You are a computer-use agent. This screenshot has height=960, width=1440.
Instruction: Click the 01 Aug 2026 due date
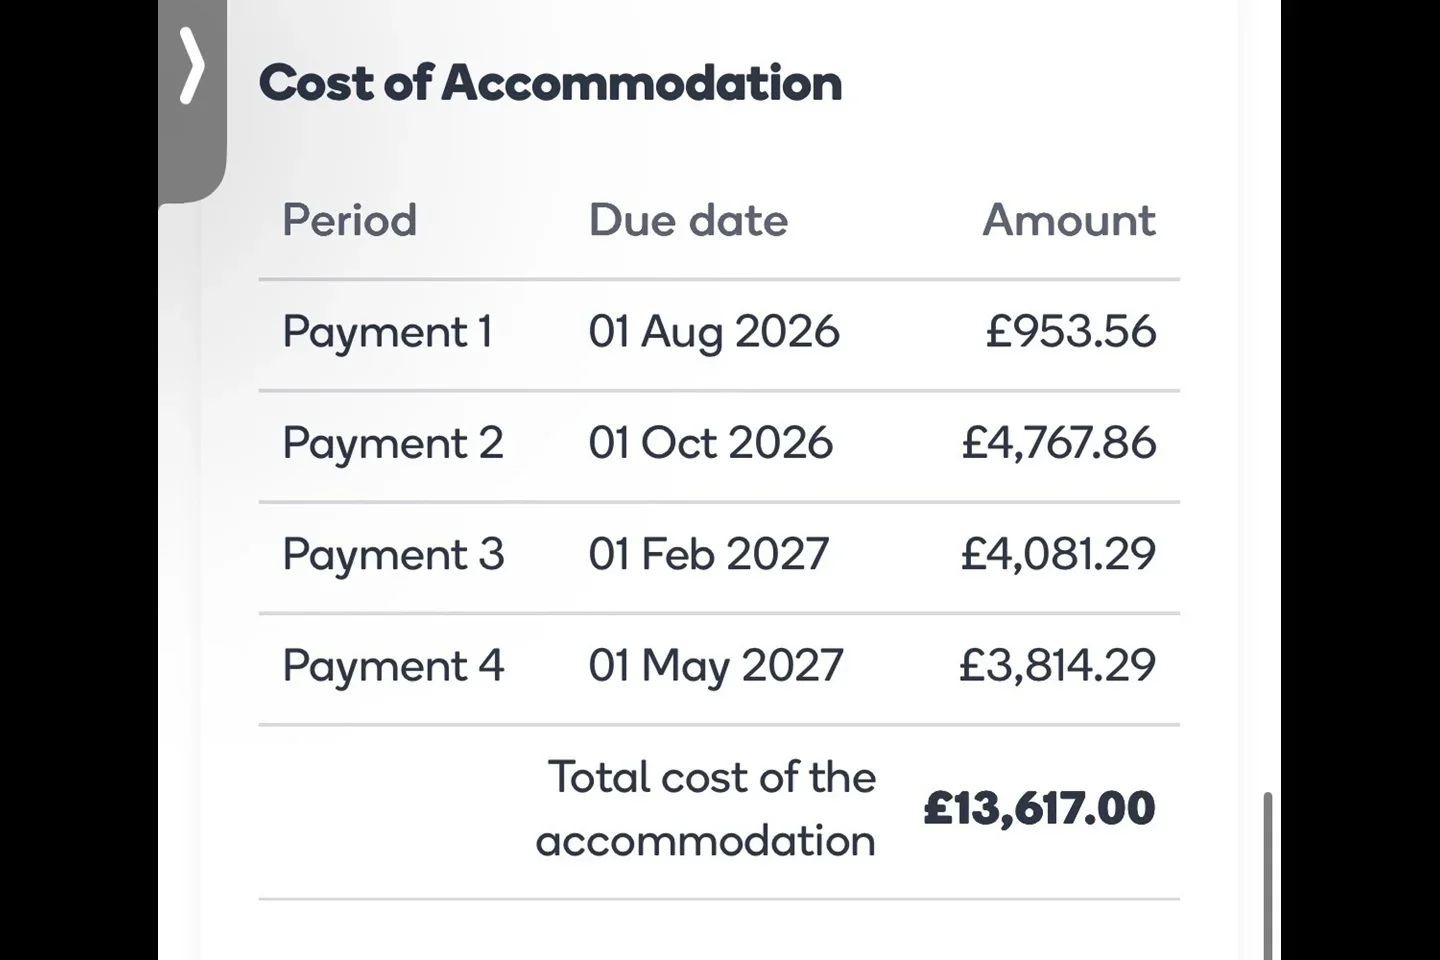(x=714, y=333)
